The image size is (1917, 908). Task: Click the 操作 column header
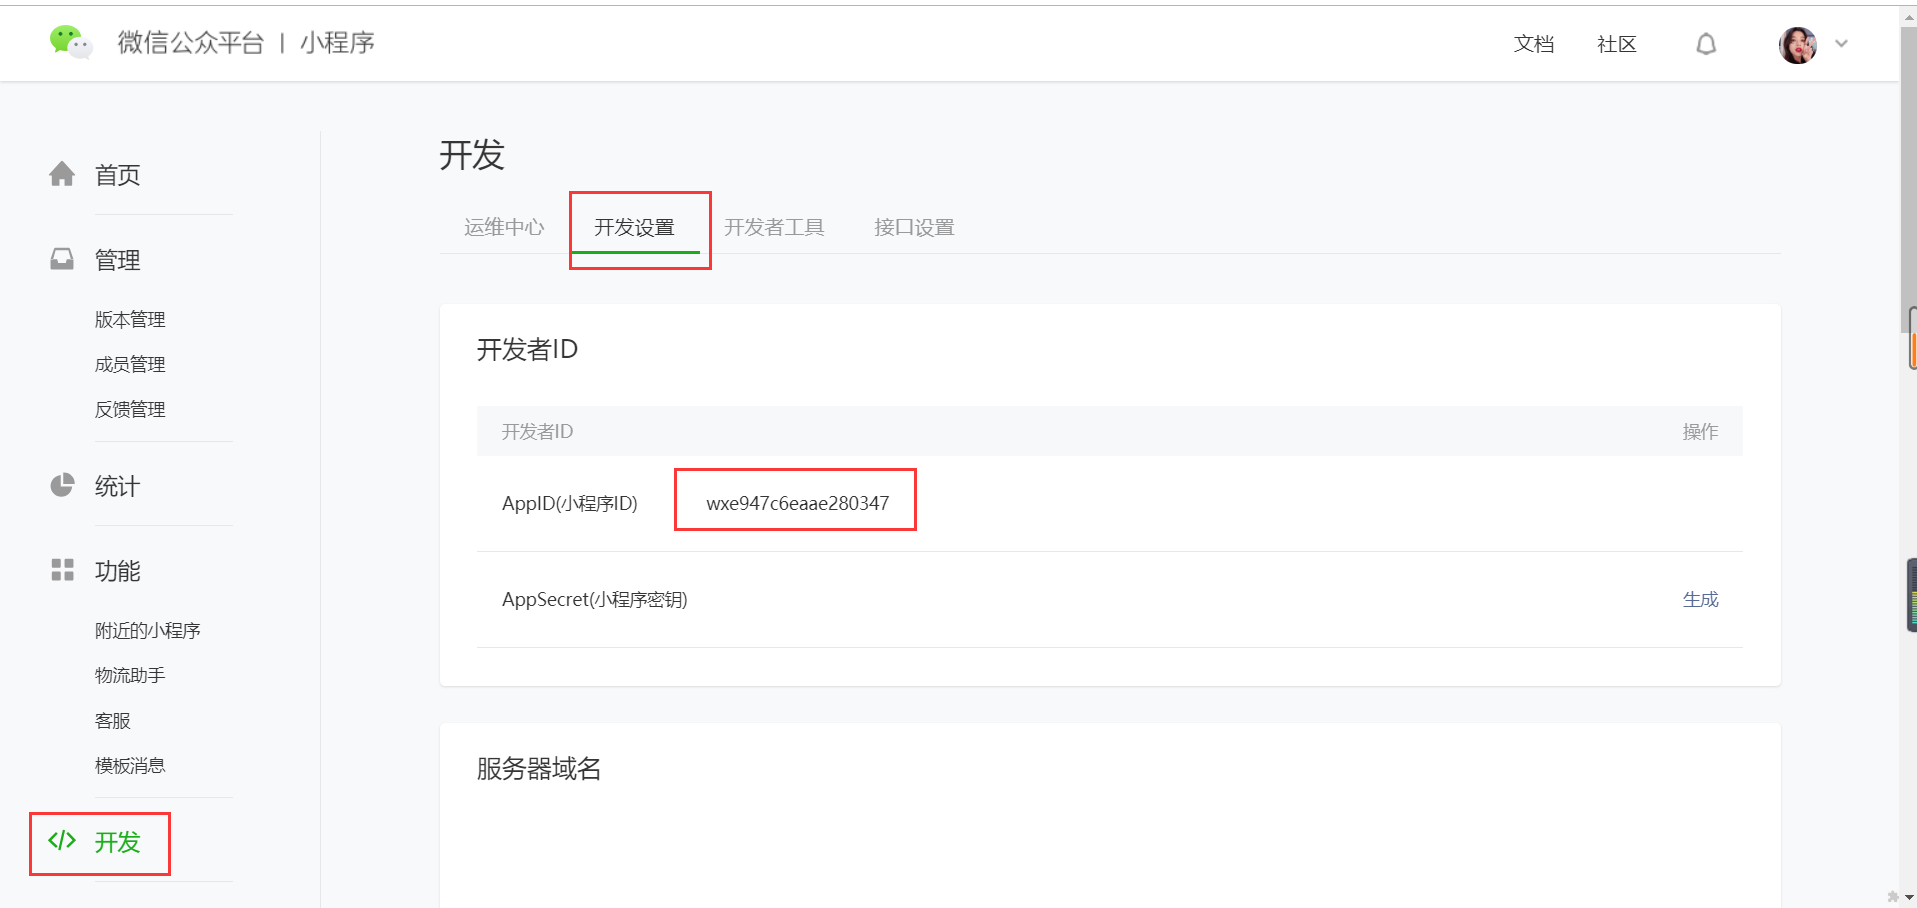tap(1700, 431)
